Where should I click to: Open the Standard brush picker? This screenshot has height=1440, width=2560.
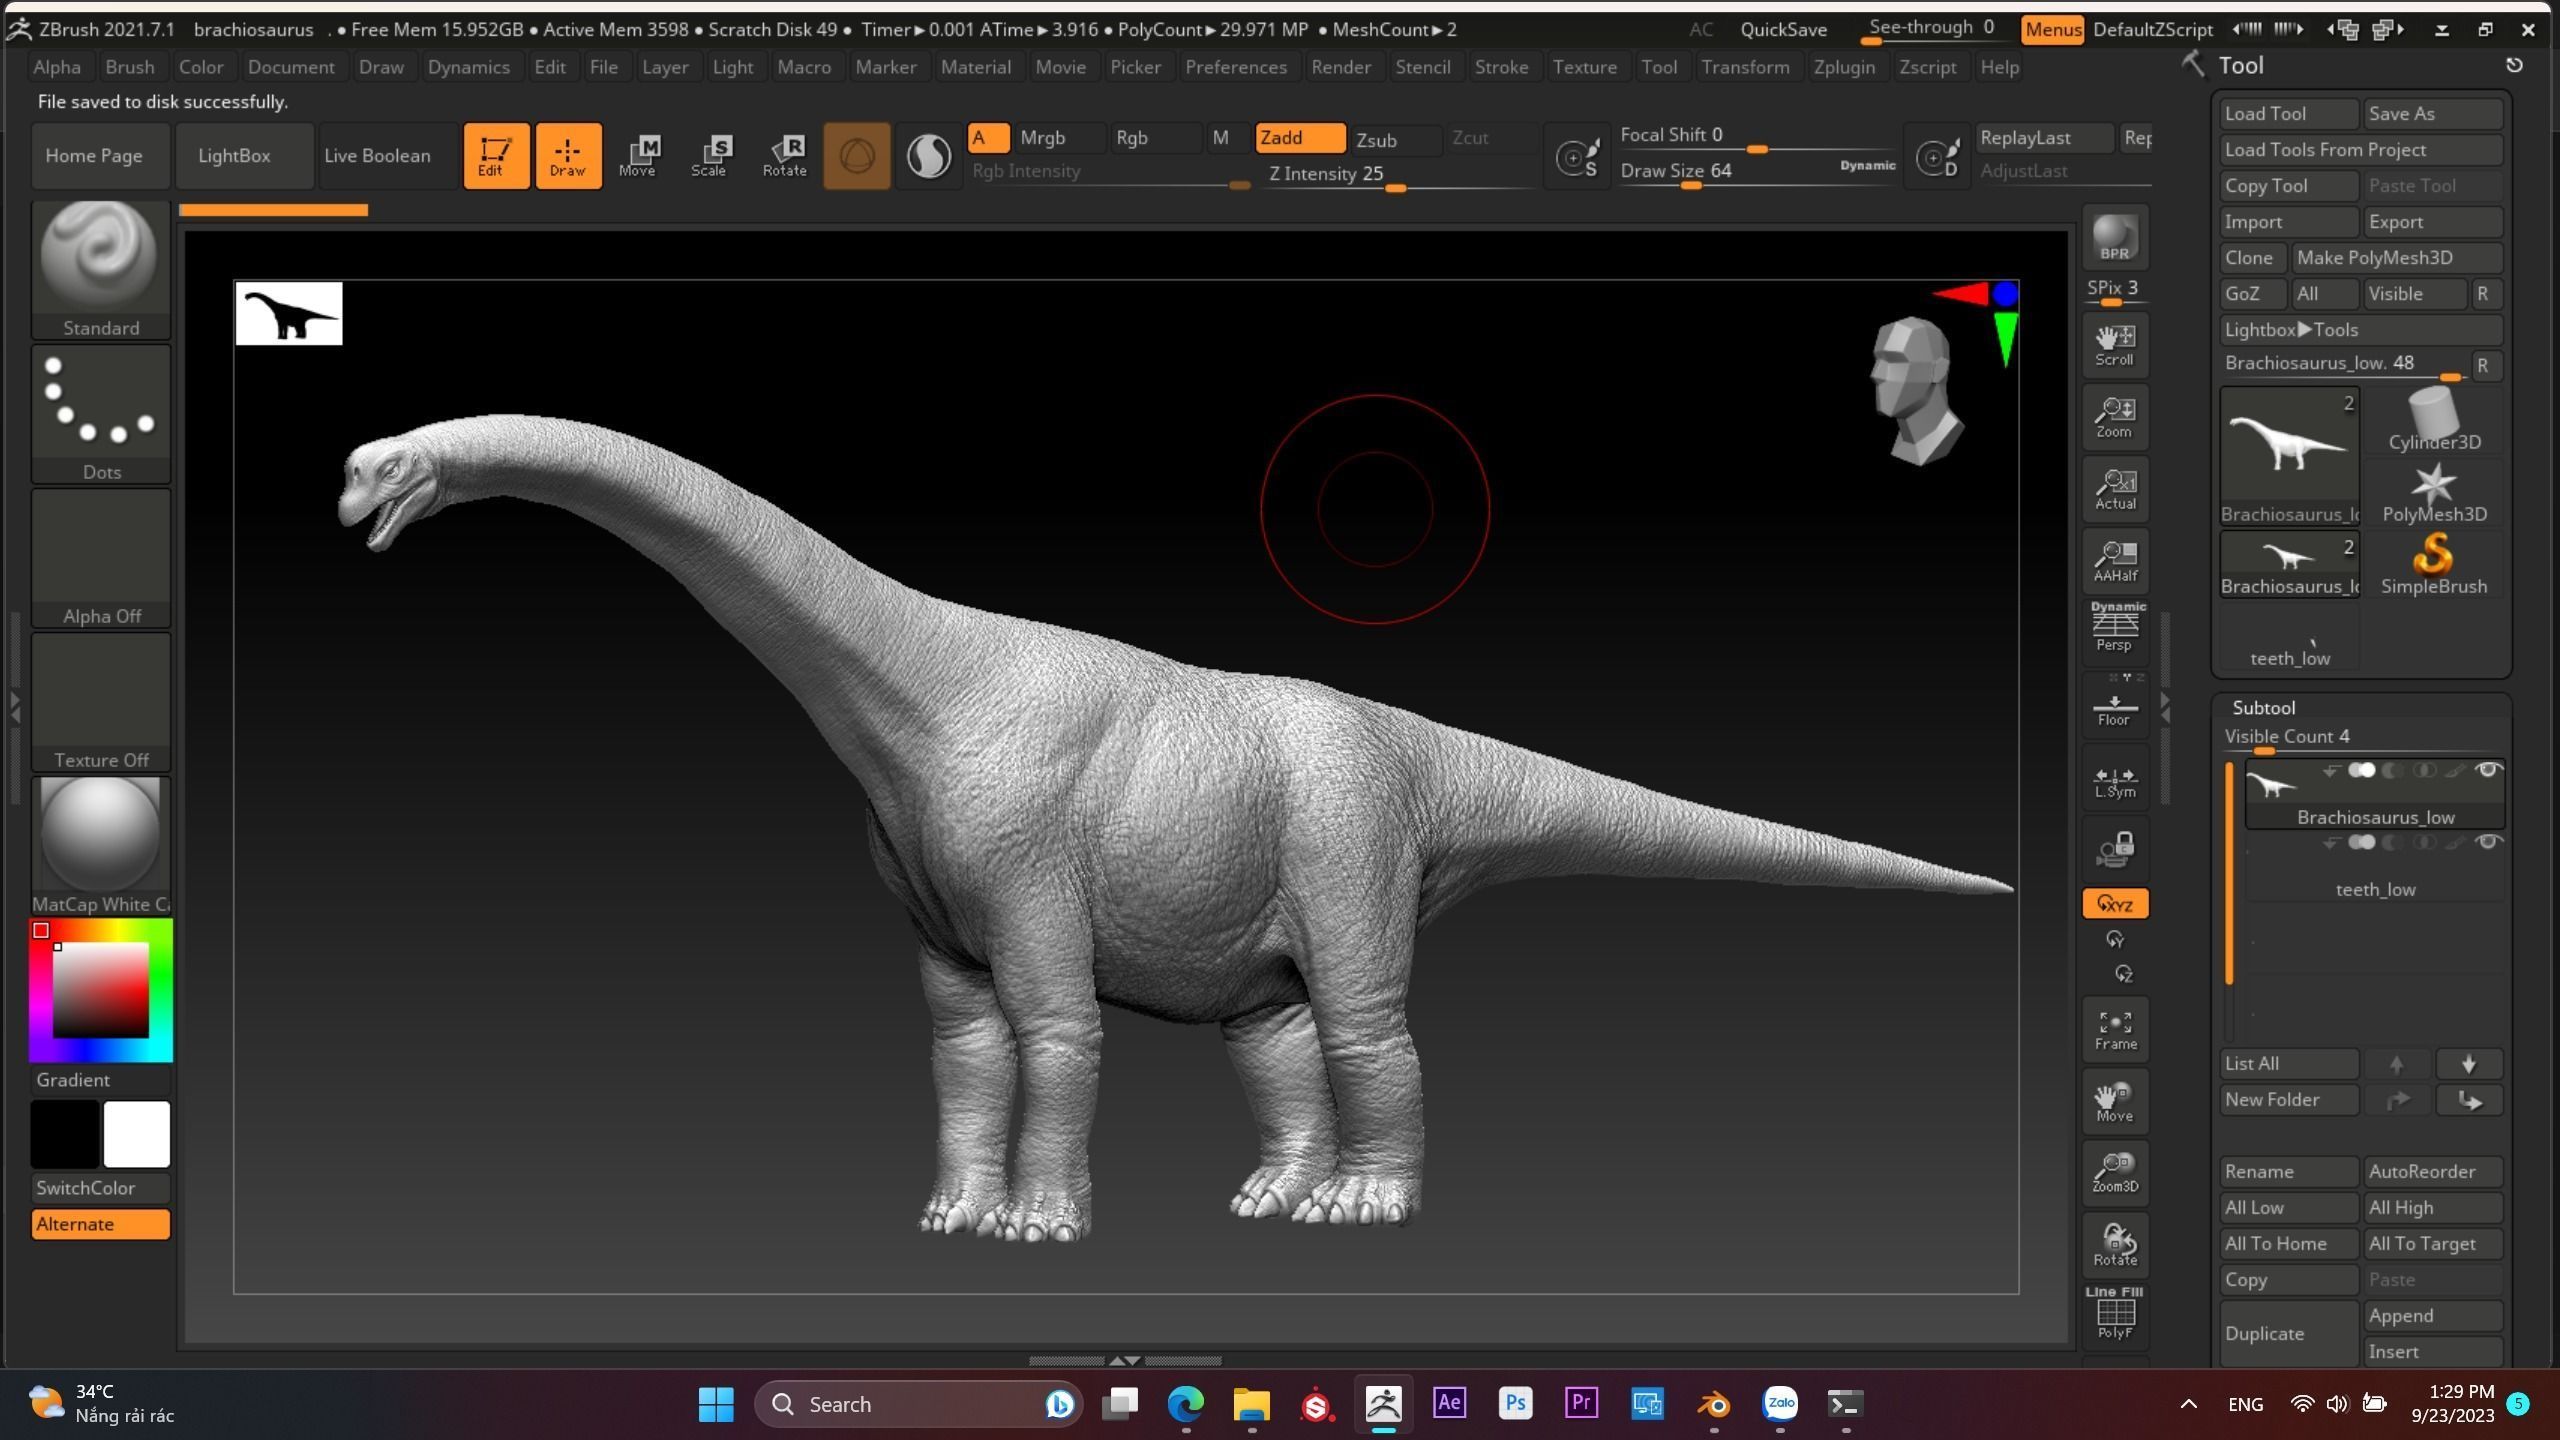(101, 270)
